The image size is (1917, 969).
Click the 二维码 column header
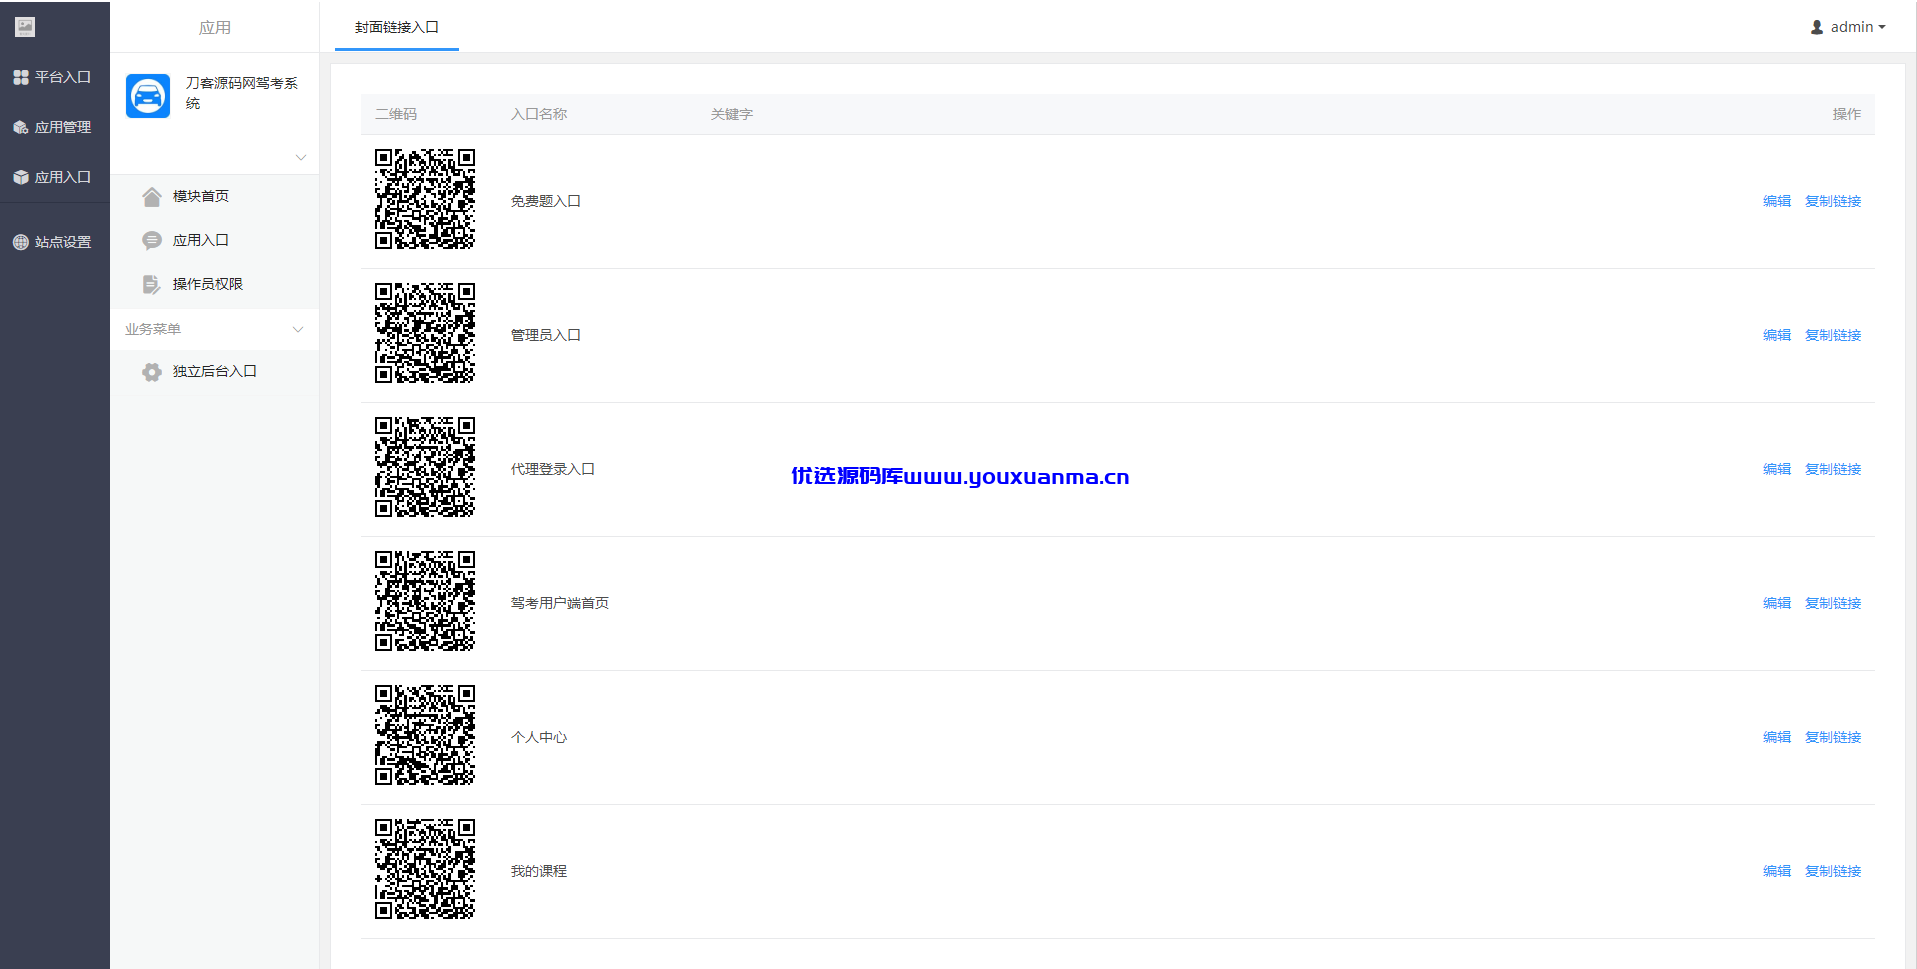click(x=396, y=114)
